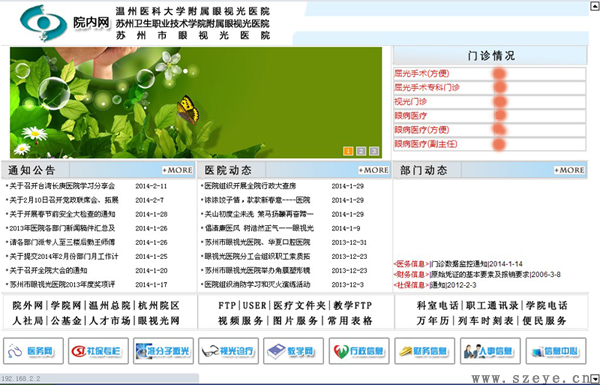Open the 视光门诊 outpatient entry

(x=410, y=102)
